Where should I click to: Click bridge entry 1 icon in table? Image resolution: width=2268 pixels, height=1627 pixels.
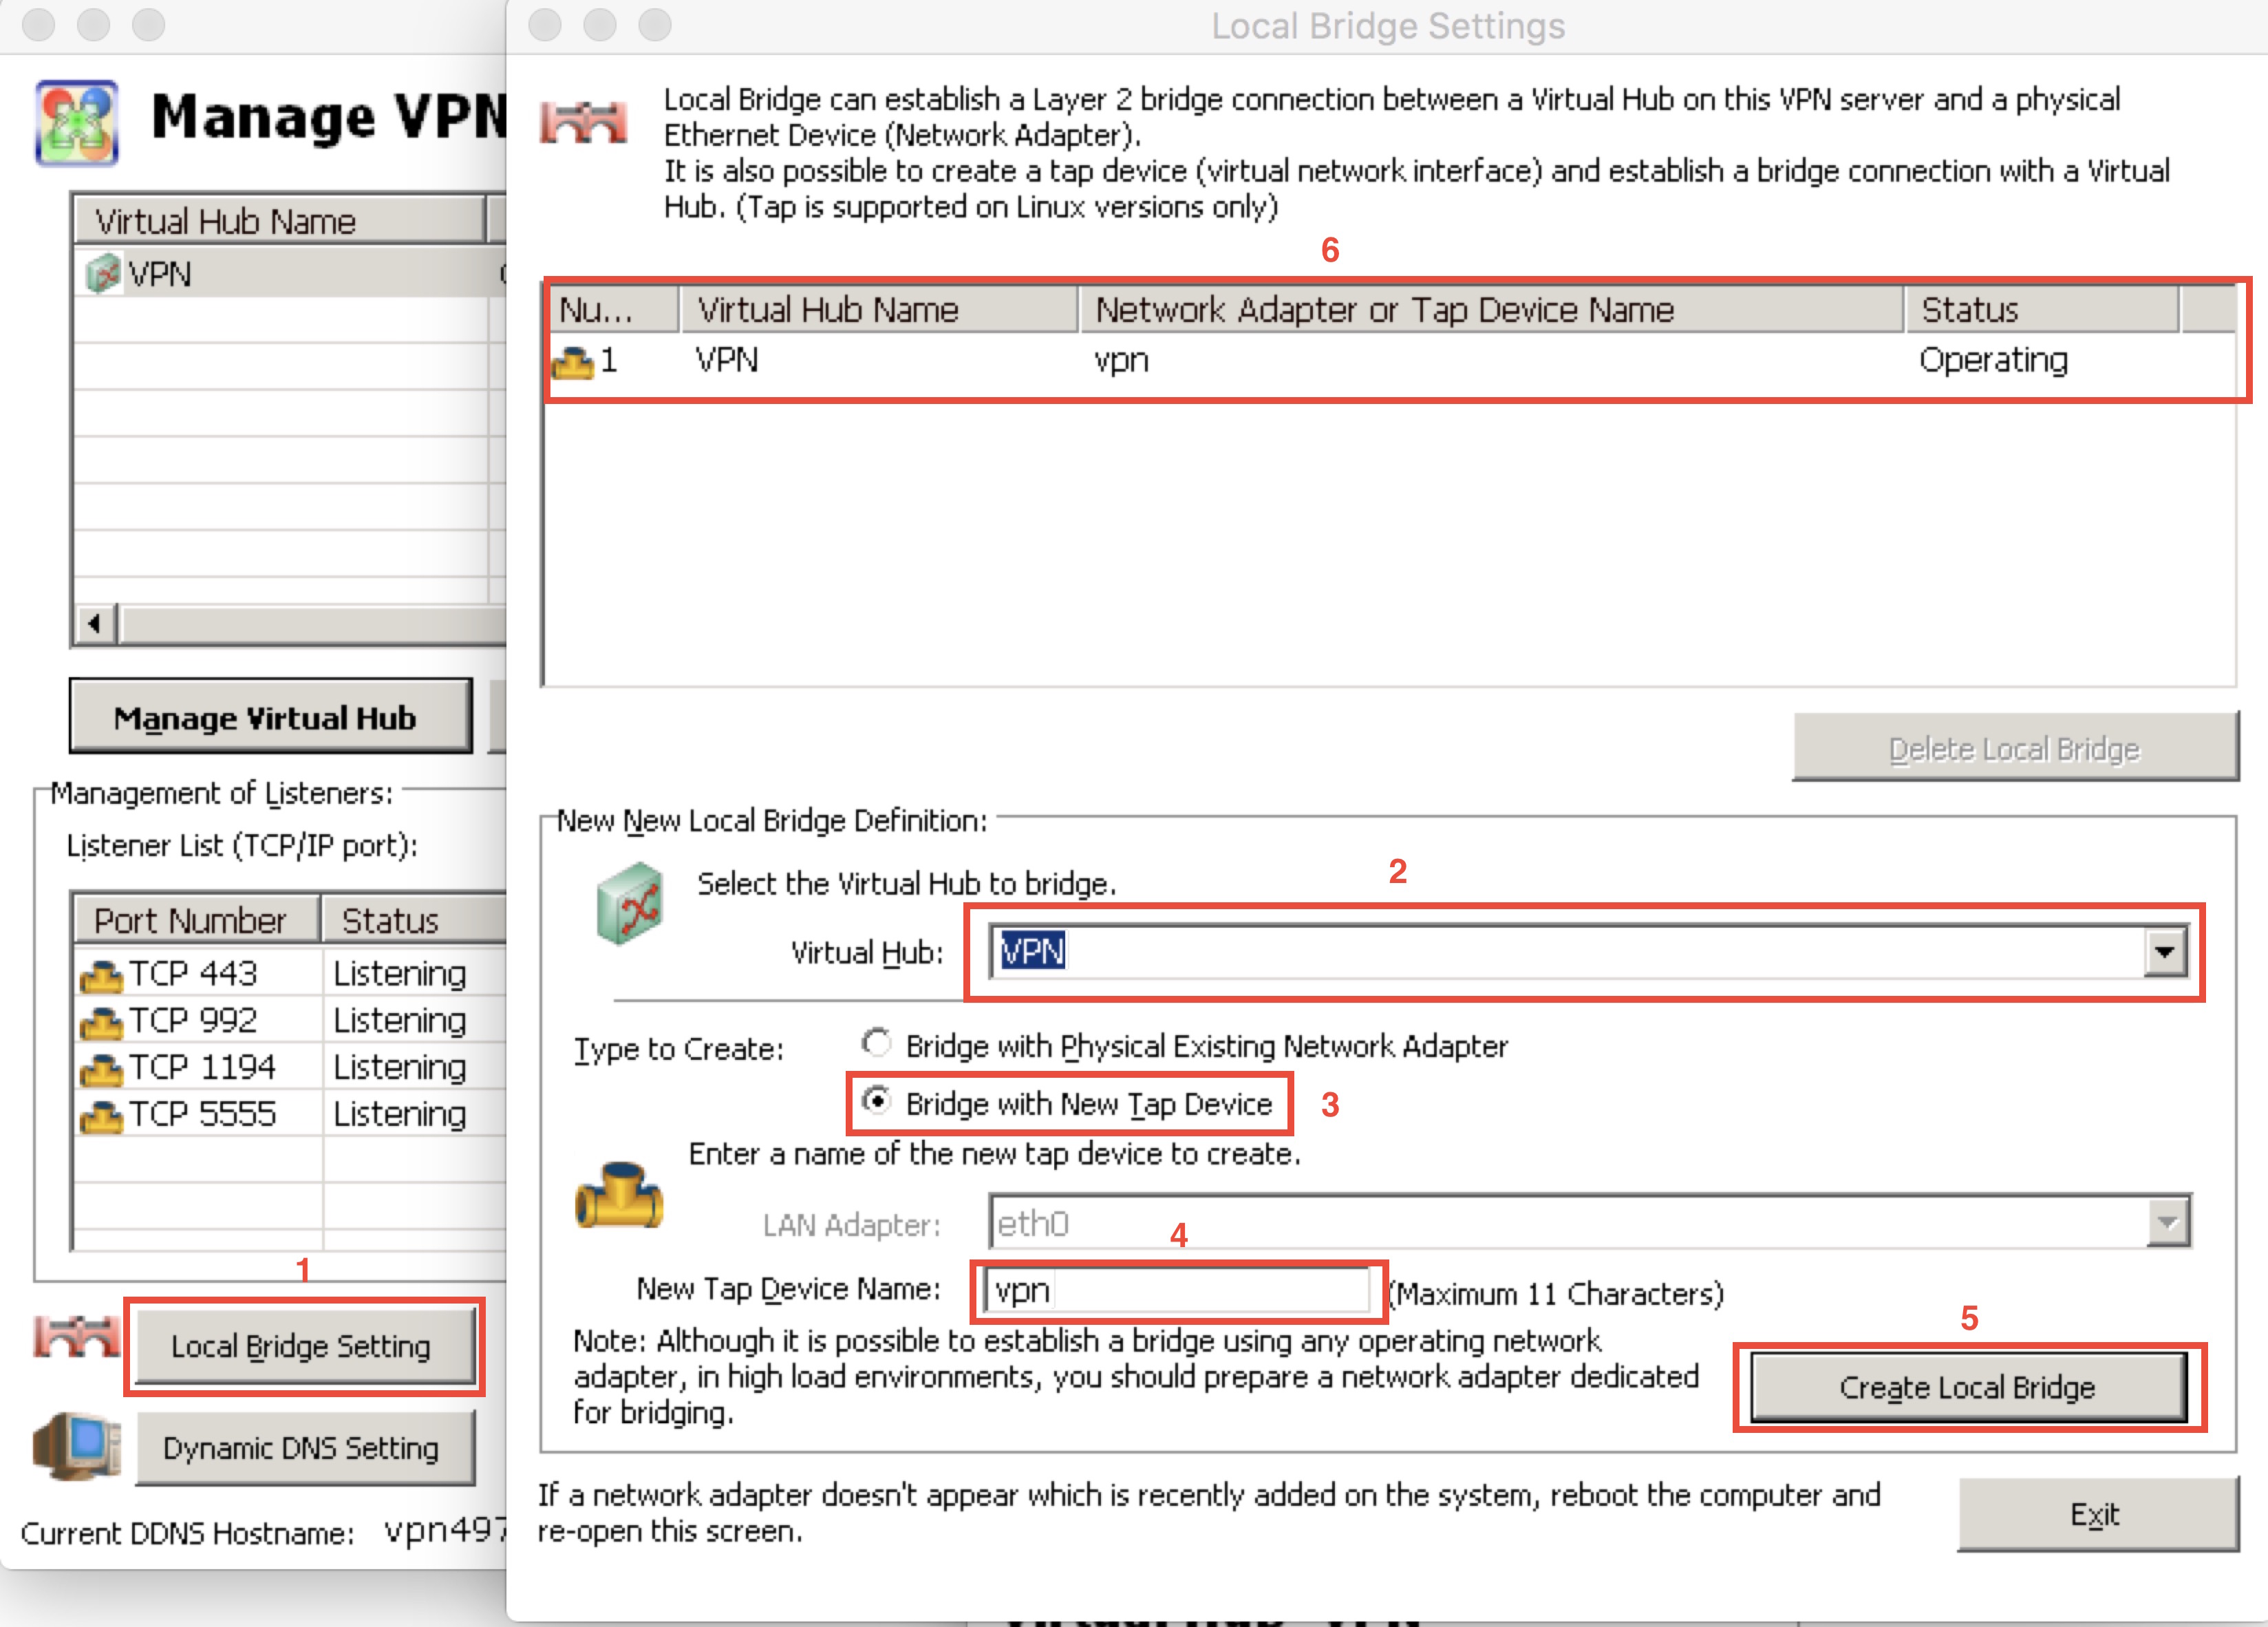(x=573, y=361)
